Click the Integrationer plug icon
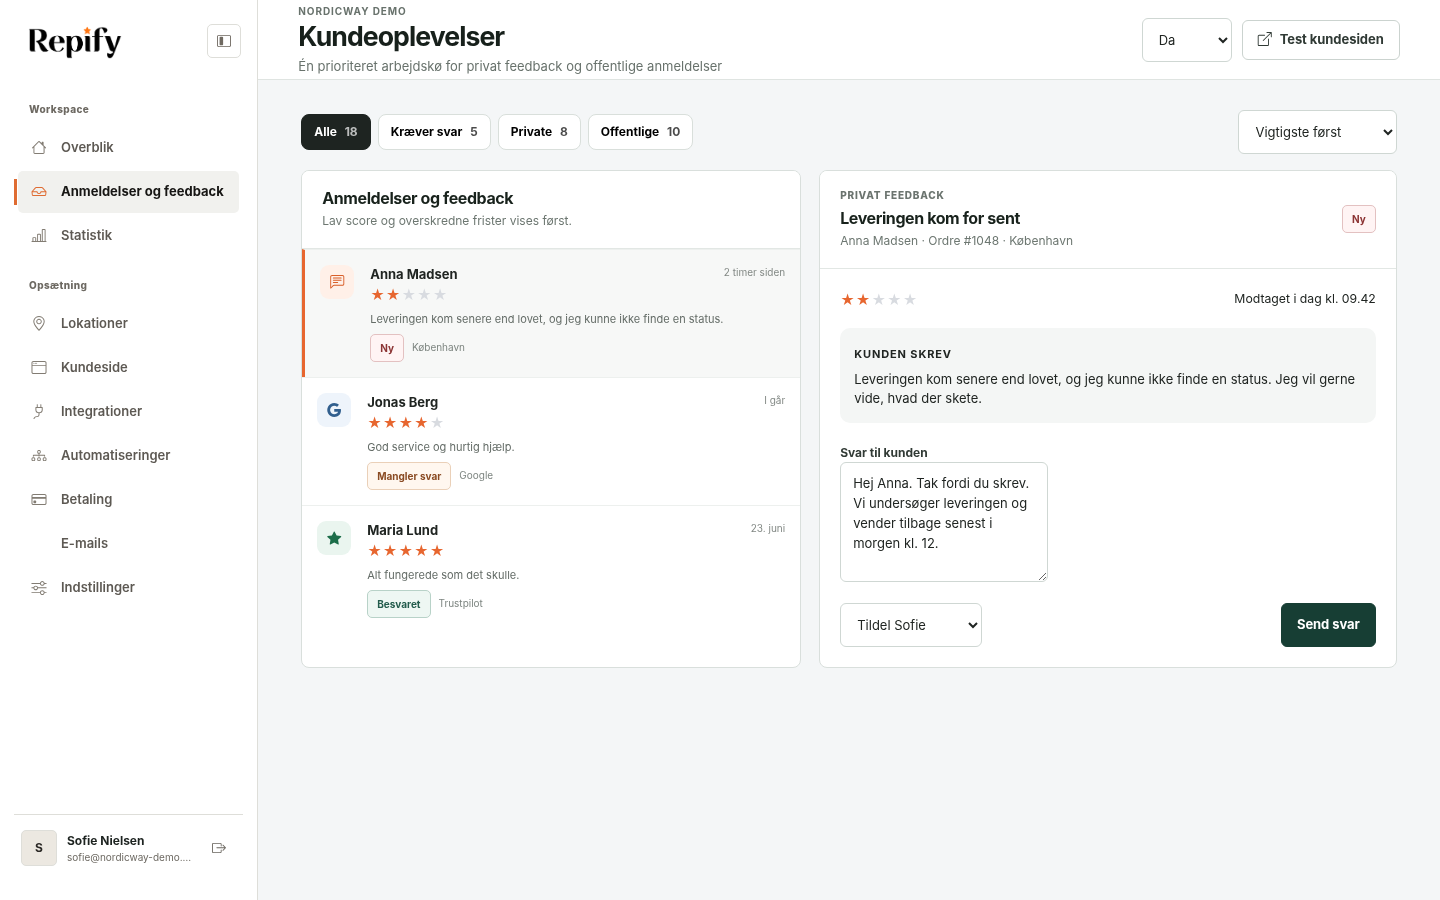This screenshot has height=900, width=1440. pos(39,411)
